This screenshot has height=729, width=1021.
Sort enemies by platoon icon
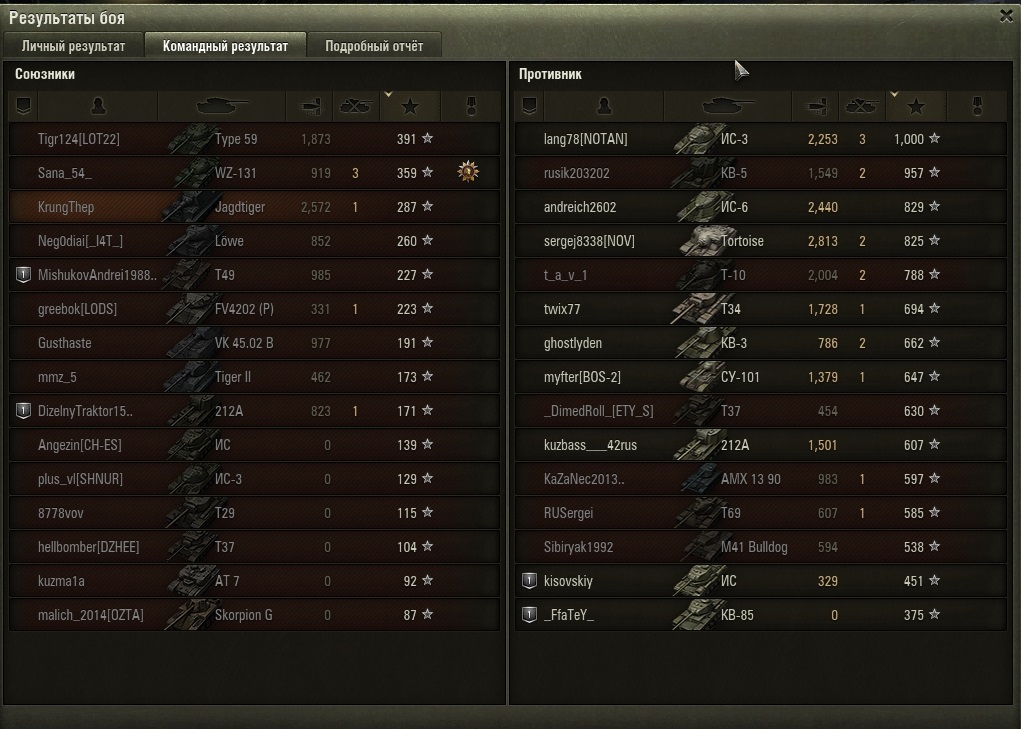click(529, 106)
